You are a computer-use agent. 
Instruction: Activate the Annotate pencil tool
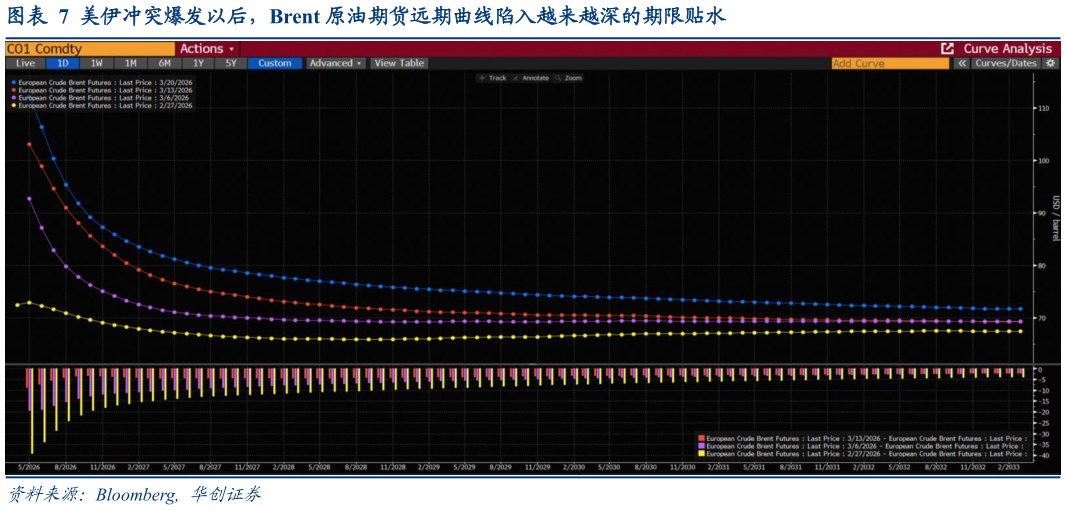(x=532, y=78)
